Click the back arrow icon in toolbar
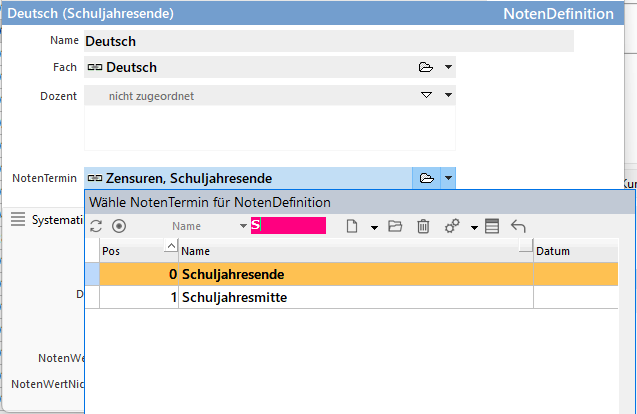Screen dimensions: 637x414 tap(518, 226)
